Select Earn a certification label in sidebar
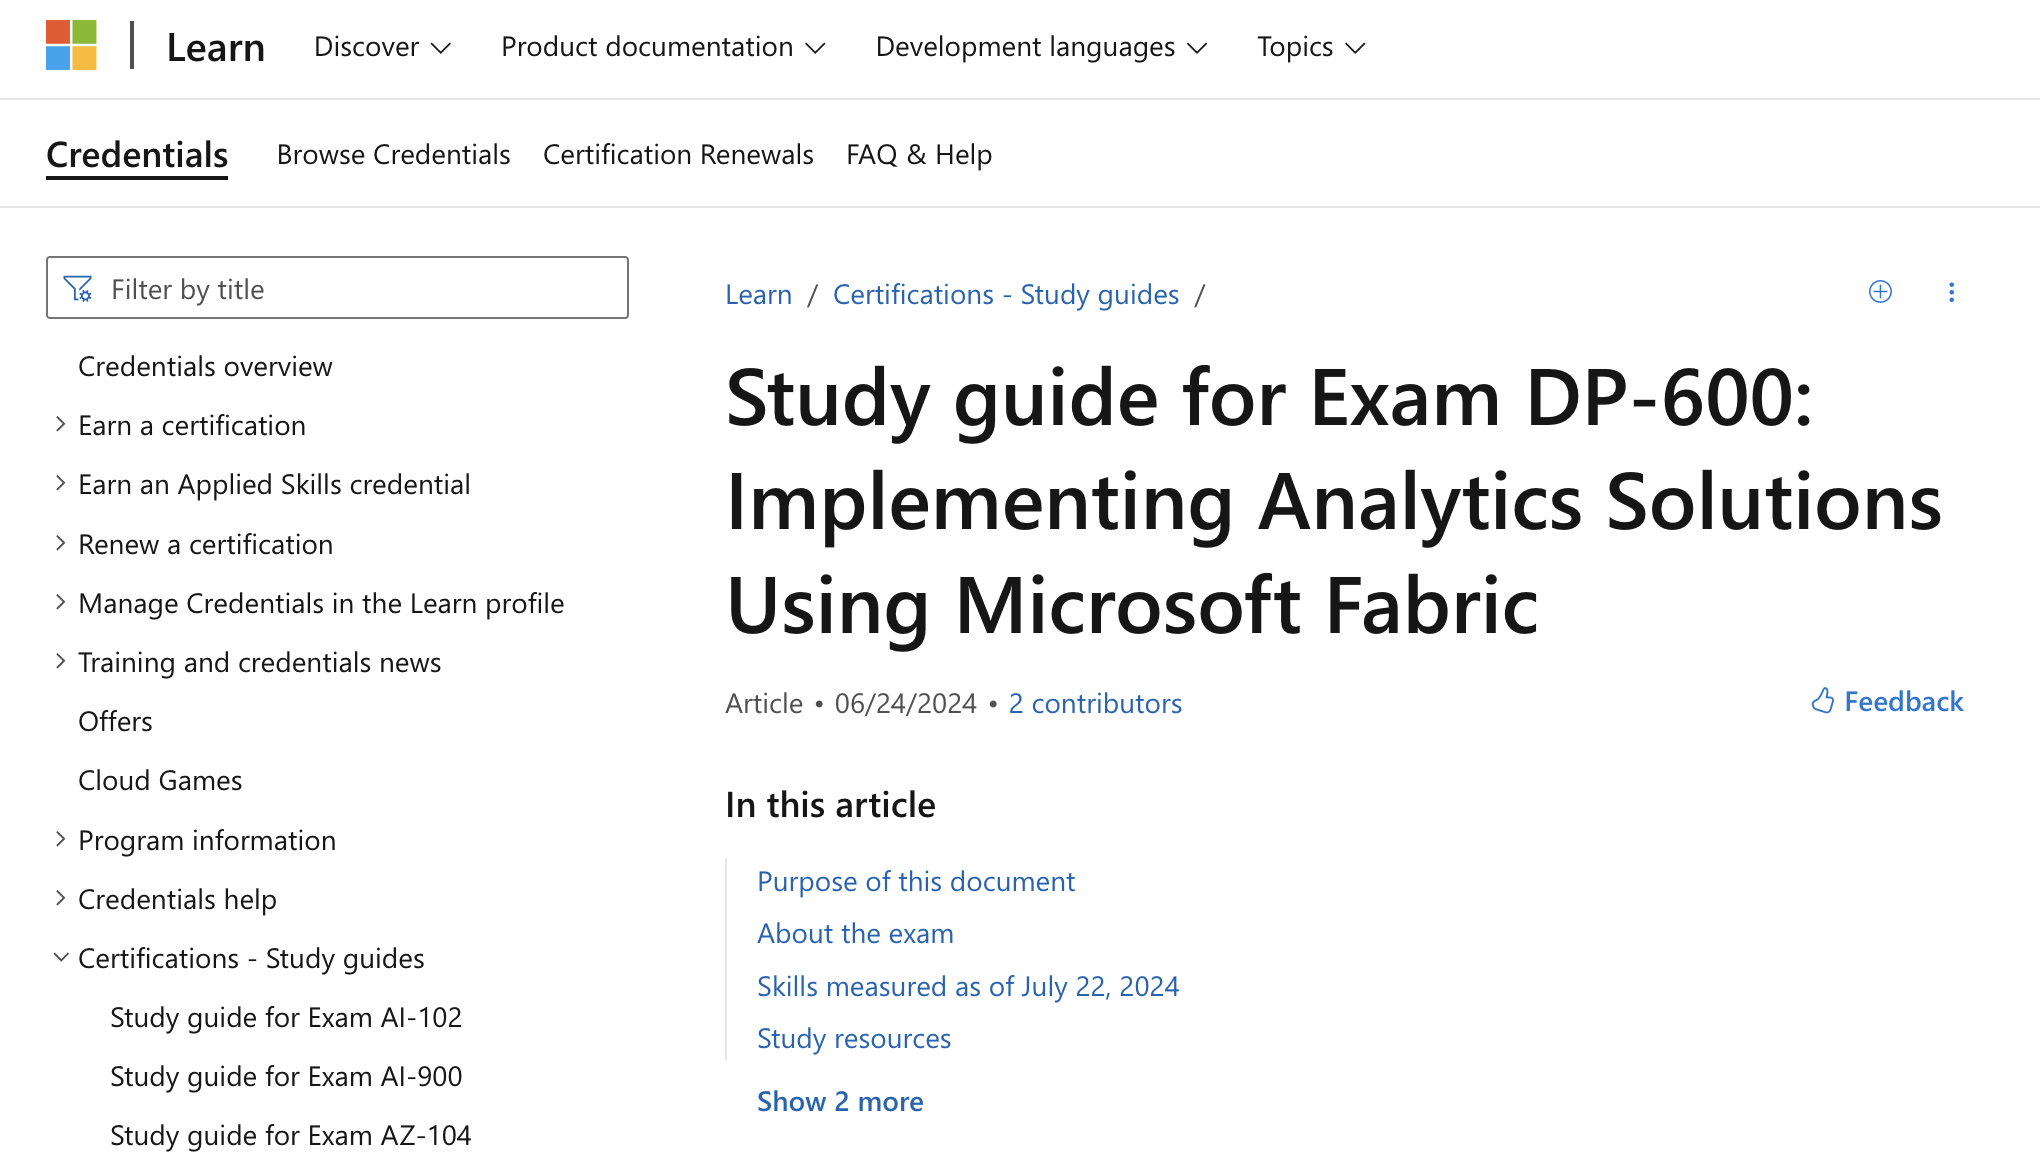The width and height of the screenshot is (2040, 1170). [x=192, y=426]
